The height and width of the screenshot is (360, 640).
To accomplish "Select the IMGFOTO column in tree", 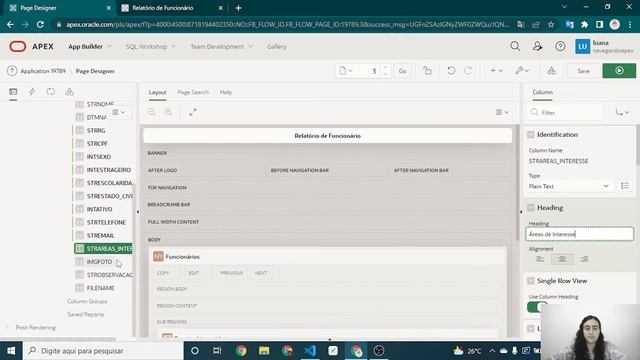I will (x=99, y=262).
